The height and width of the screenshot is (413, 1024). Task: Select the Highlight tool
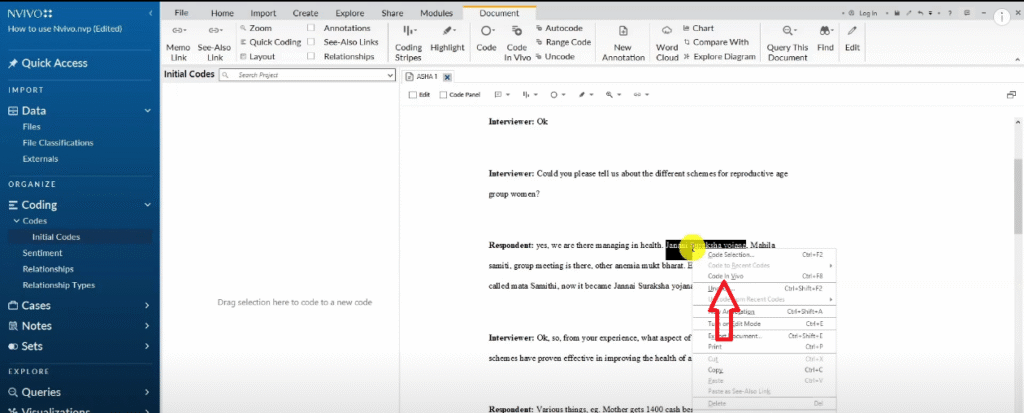(x=447, y=39)
